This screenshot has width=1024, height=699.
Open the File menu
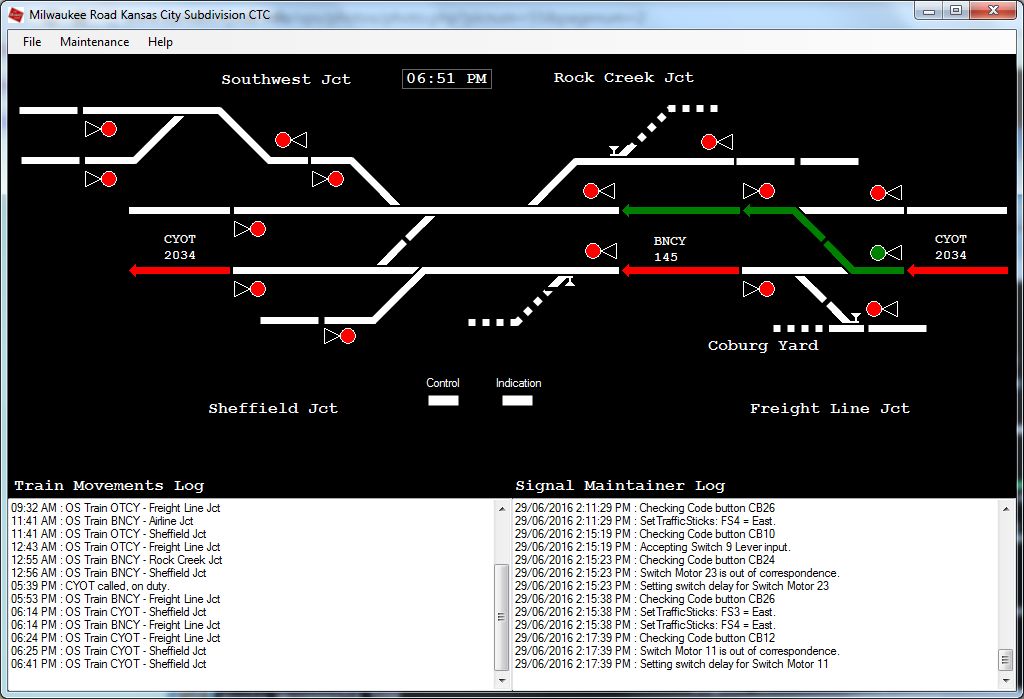(x=32, y=42)
